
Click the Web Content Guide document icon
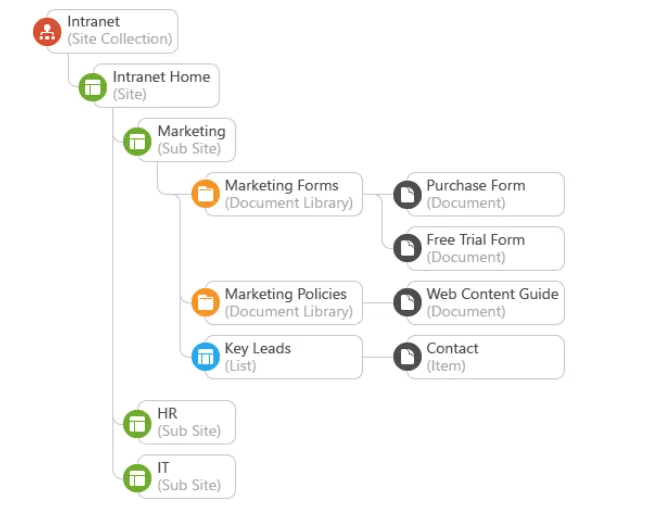pos(407,303)
